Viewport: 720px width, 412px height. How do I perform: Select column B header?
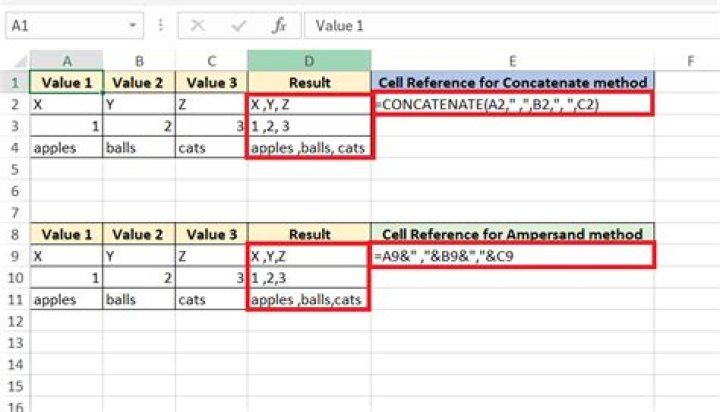[x=139, y=61]
